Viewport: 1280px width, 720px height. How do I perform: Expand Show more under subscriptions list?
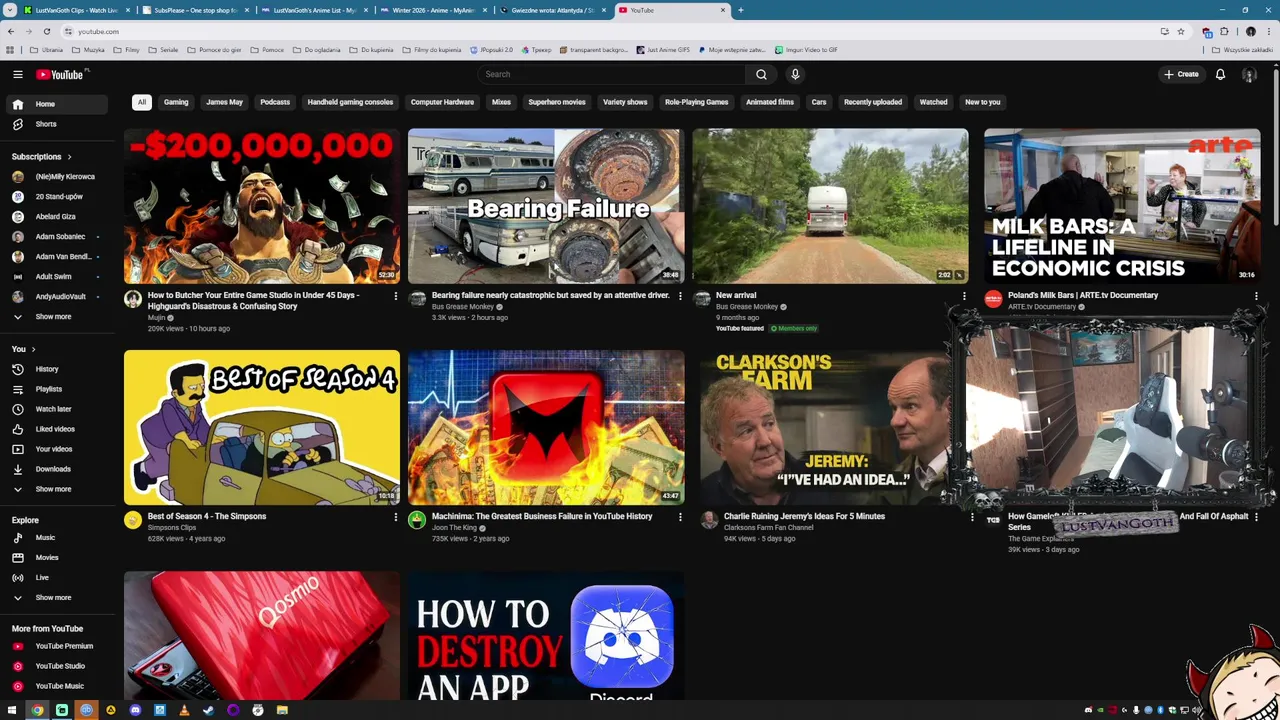click(56, 317)
